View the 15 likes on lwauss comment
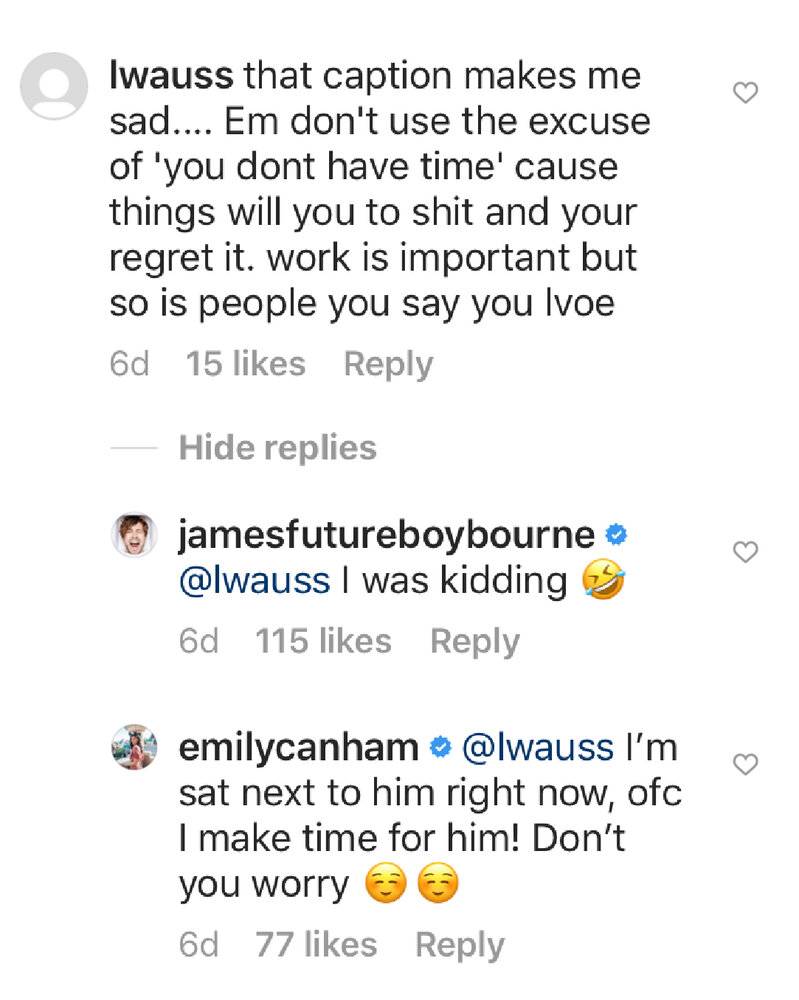The width and height of the screenshot is (799, 1000). [246, 364]
